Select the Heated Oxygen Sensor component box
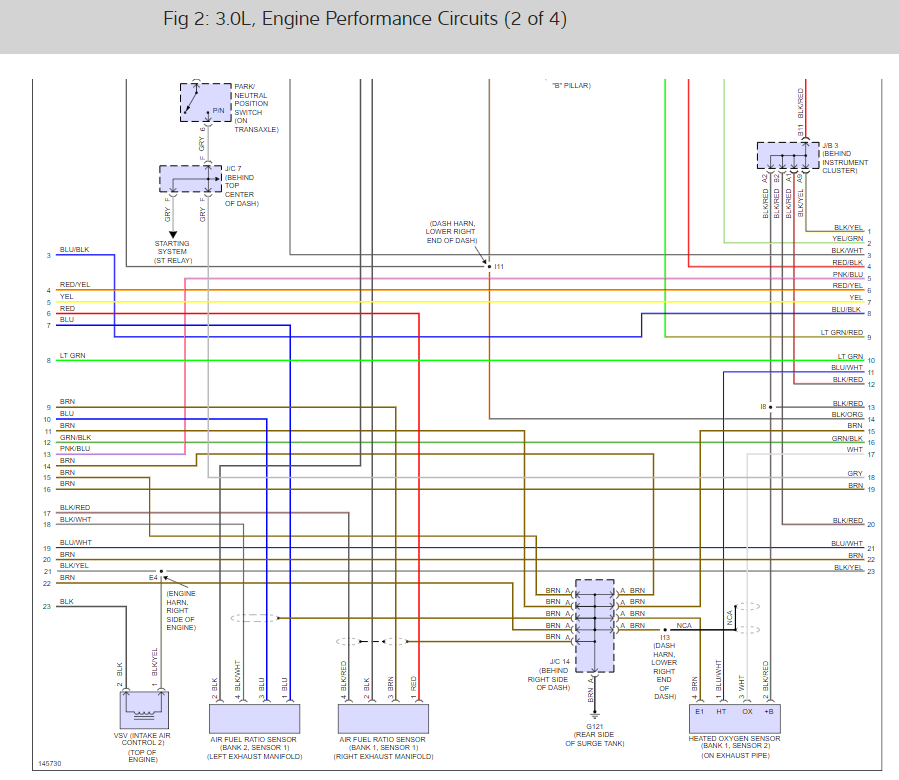Screen dimensions: 899x780 click(734, 717)
